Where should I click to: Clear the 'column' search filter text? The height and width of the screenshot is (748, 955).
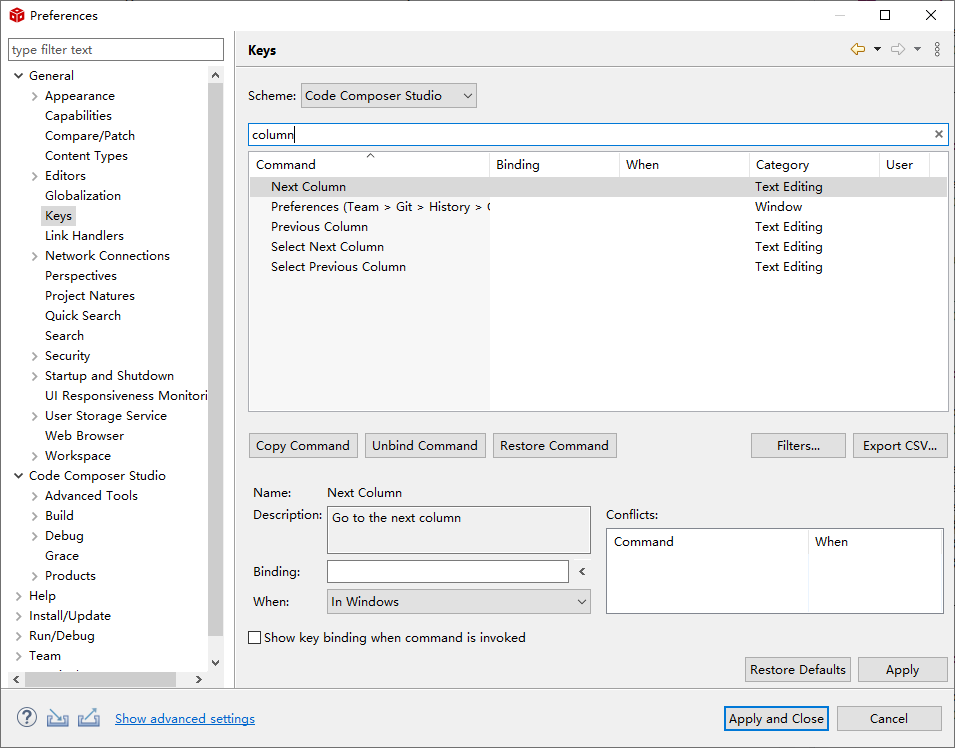tap(939, 134)
